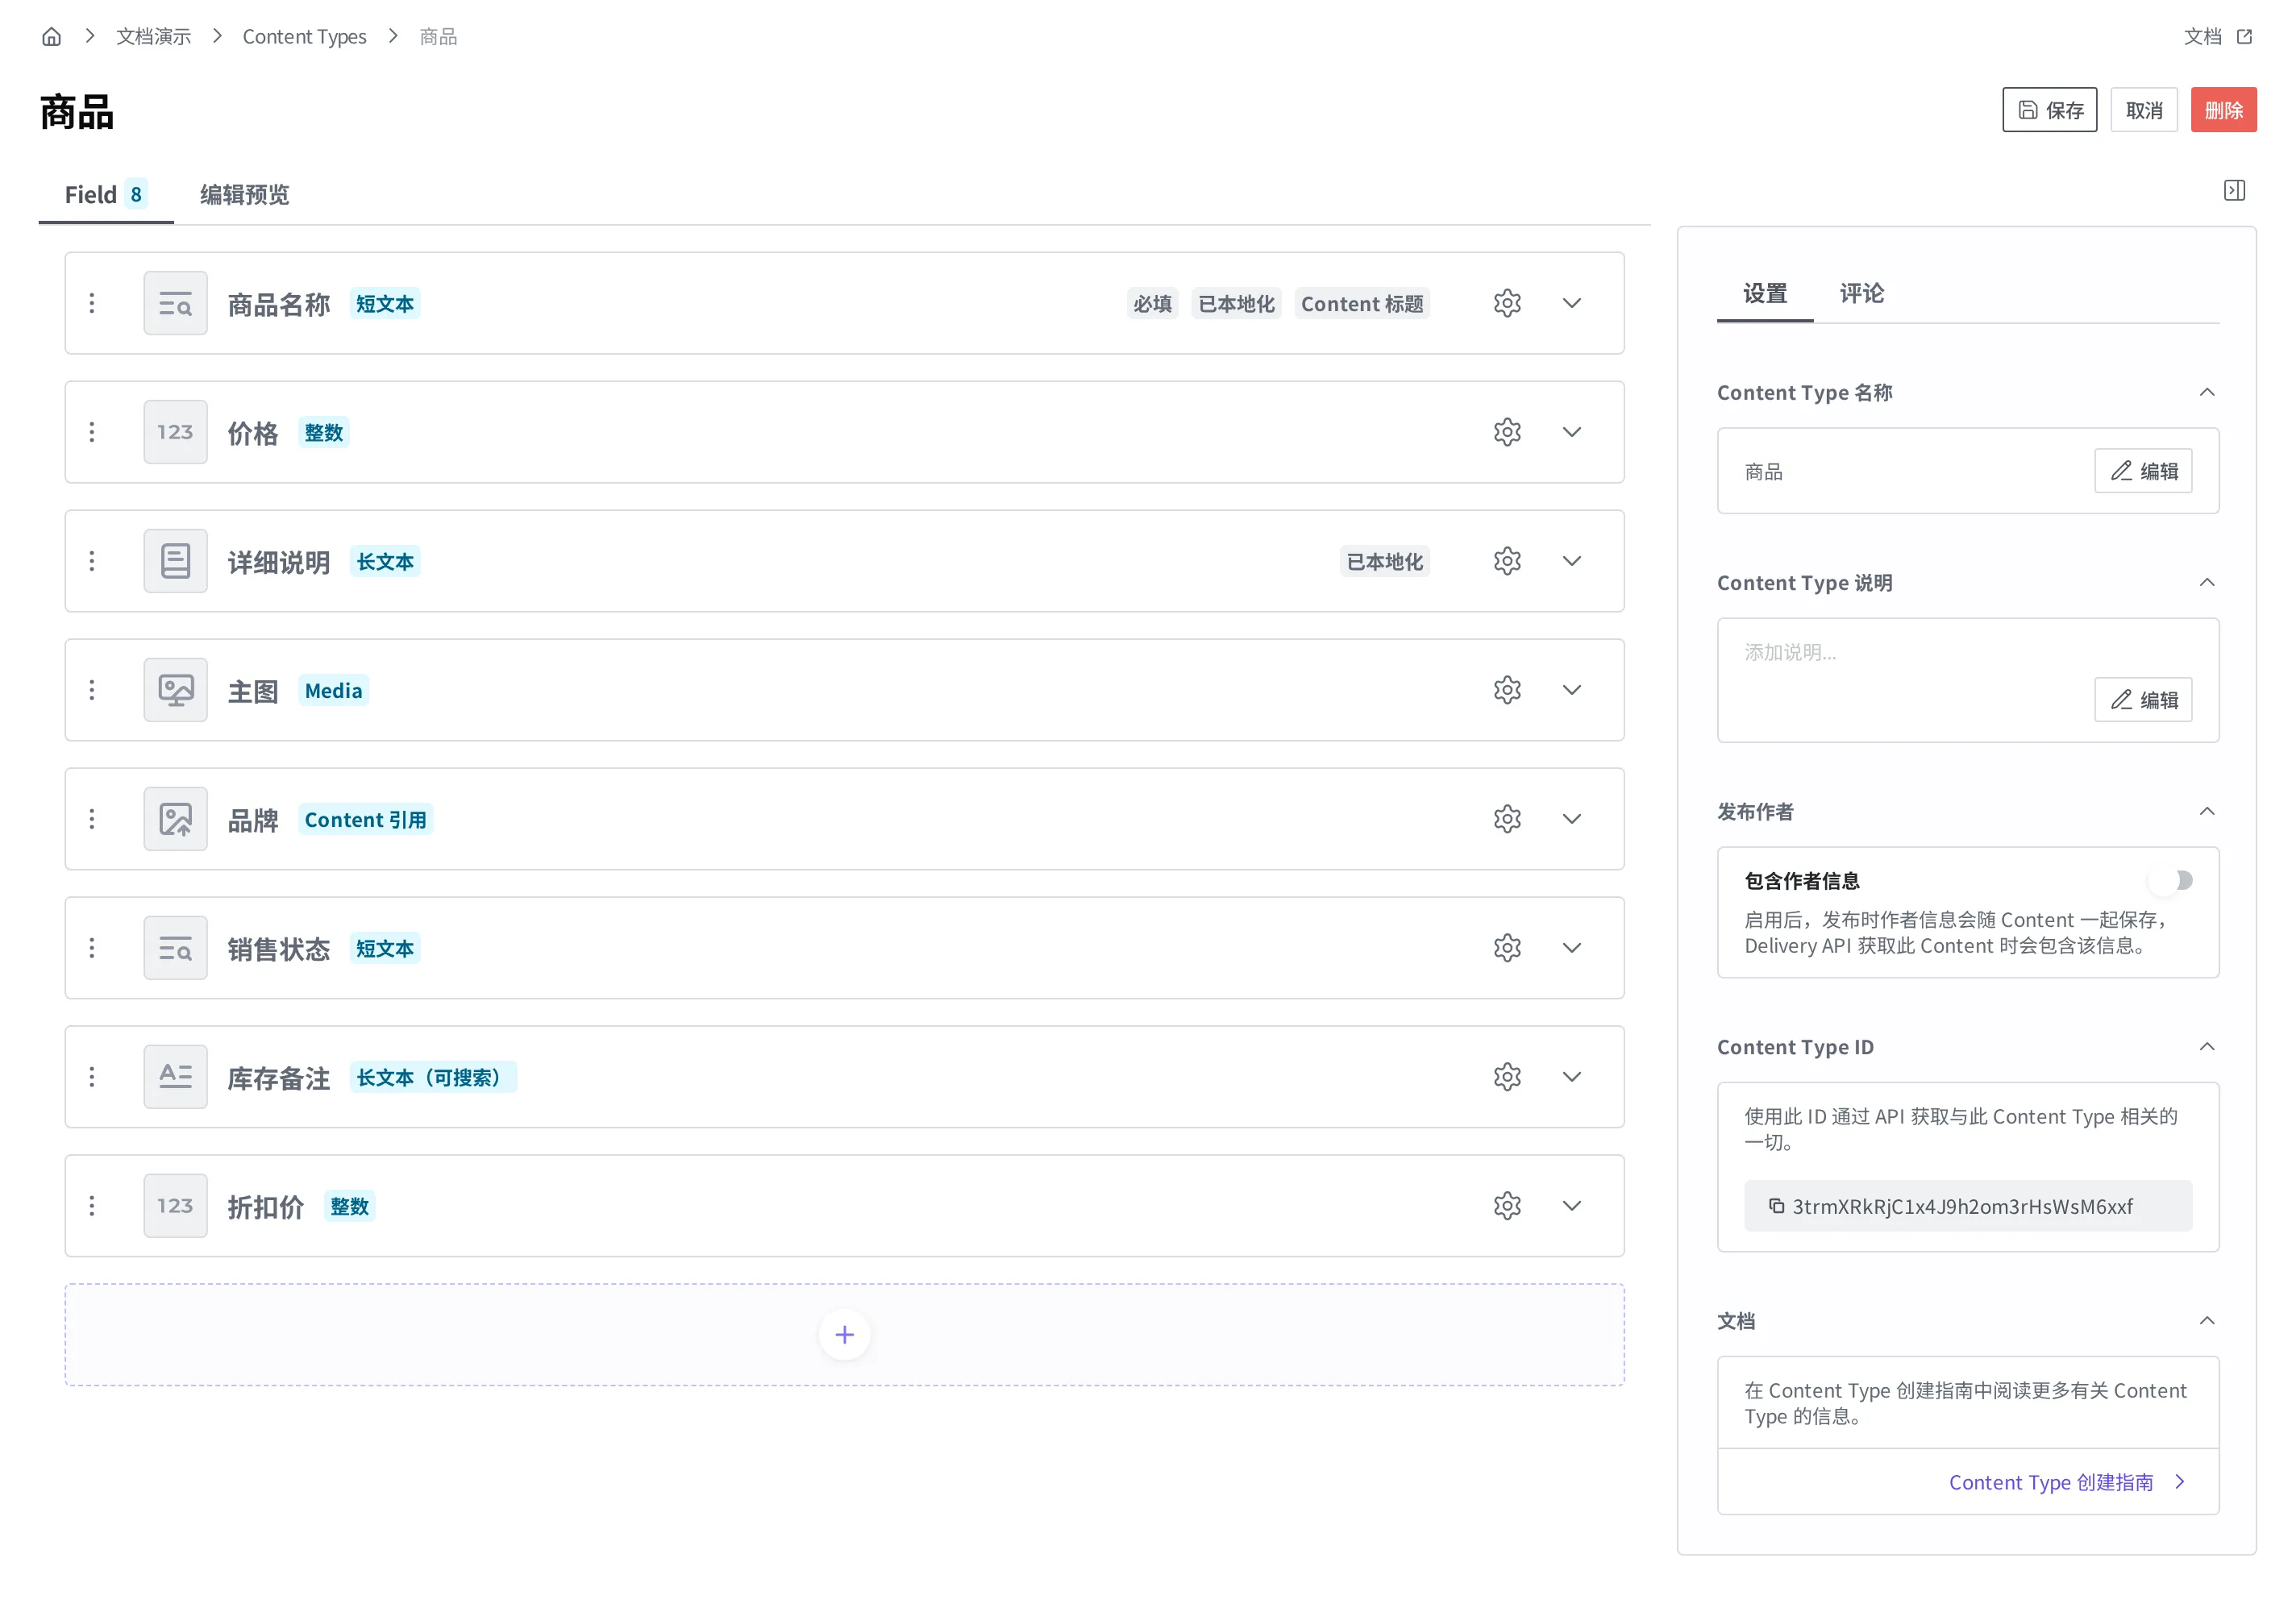Select the 评论 sidebar tab
2296x1612 pixels.
coord(1861,293)
